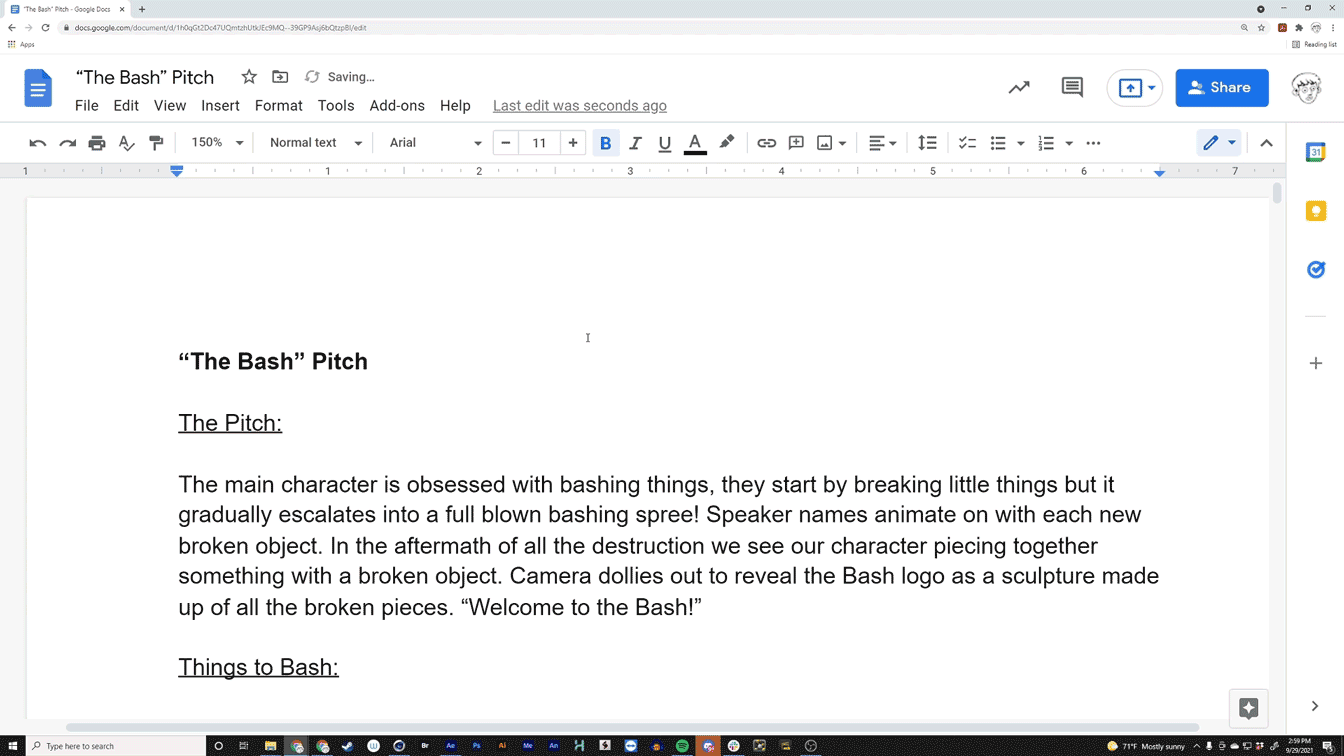Open the Insert menu
Screen dimensions: 1344x756
tap(220, 105)
